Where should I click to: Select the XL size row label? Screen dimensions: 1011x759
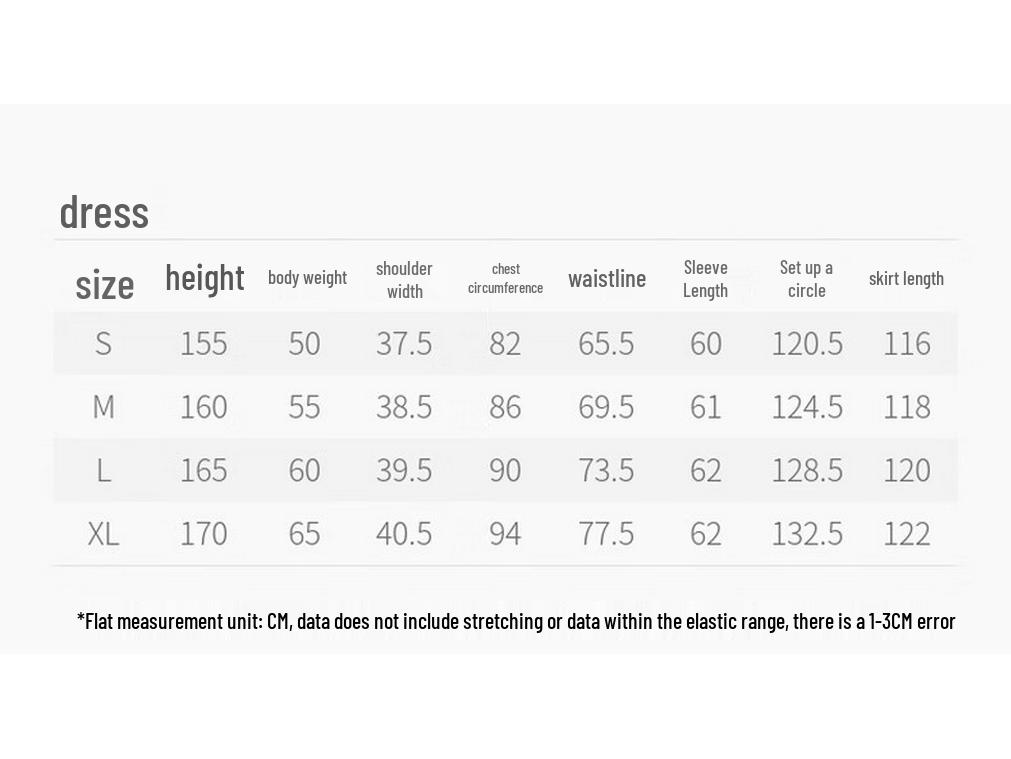pos(103,534)
